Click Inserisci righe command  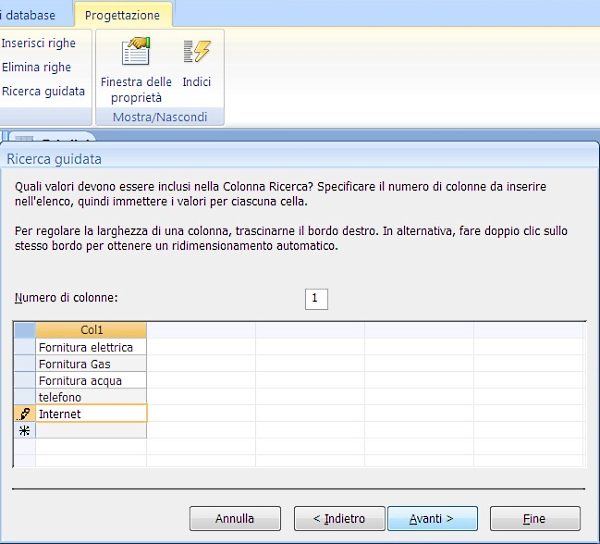[x=38, y=44]
